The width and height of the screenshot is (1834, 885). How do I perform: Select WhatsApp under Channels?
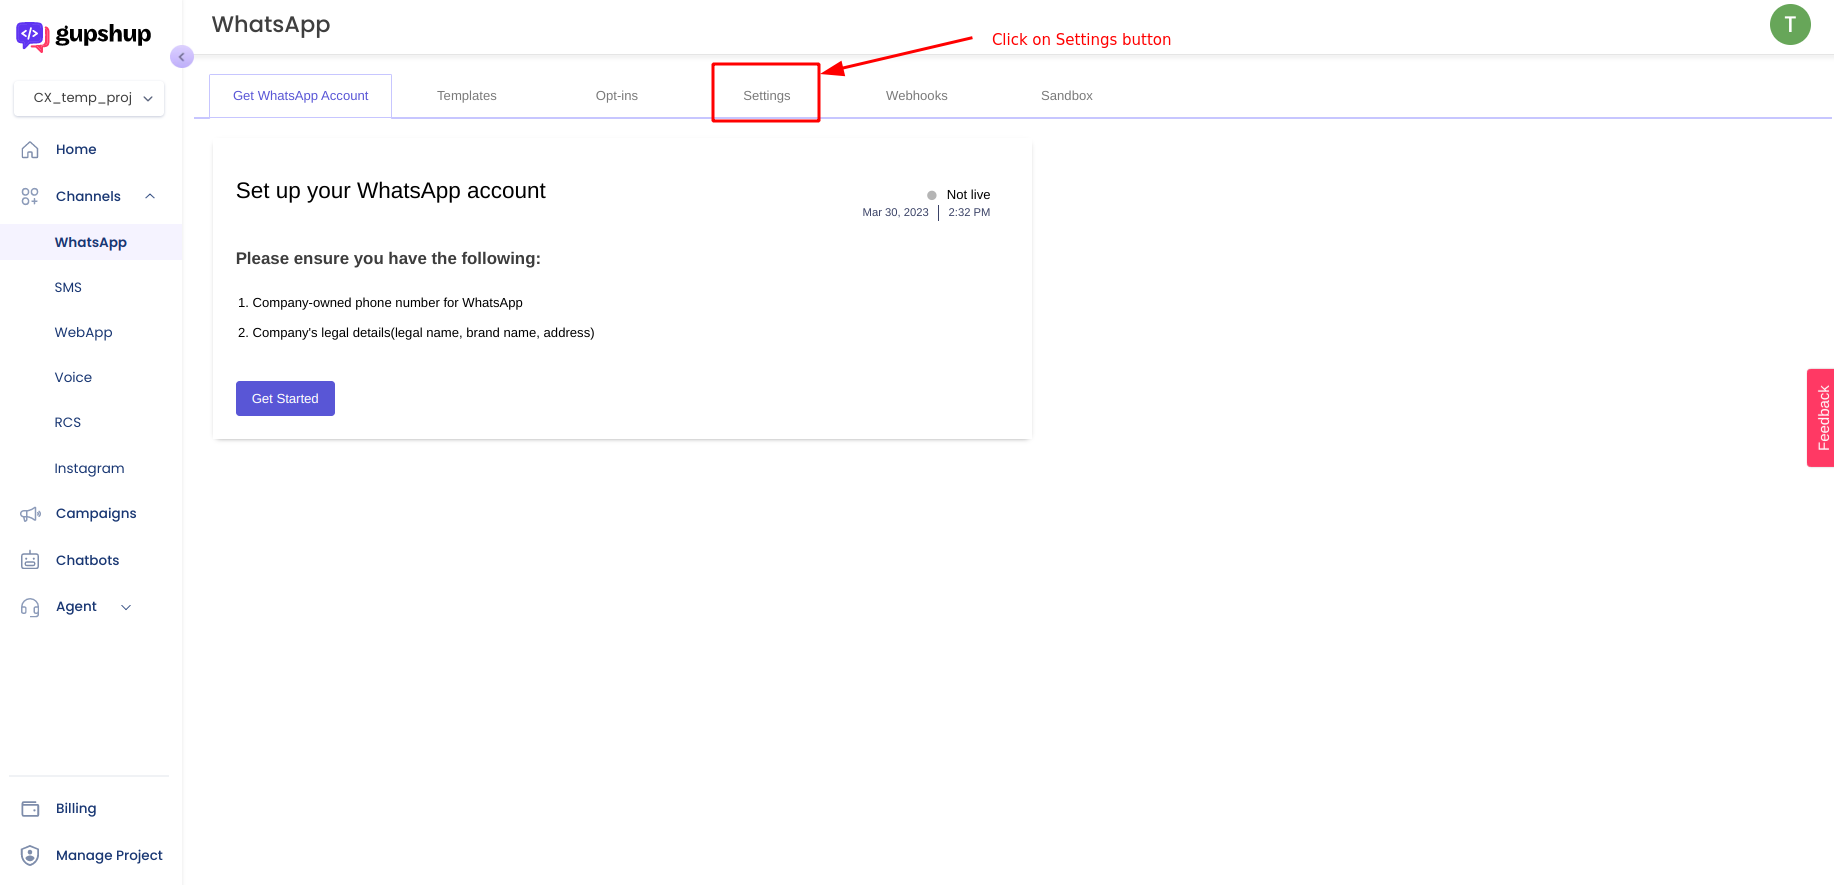click(91, 242)
